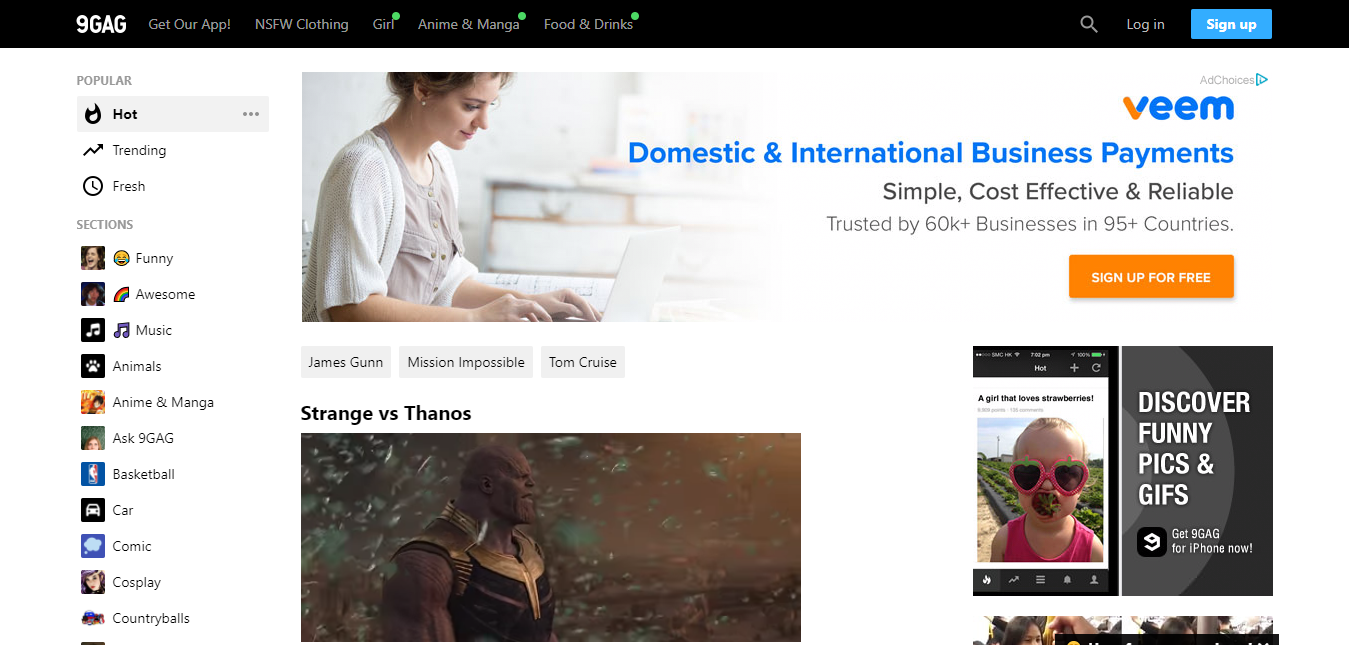Select the Tom Cruise tag
Viewport: 1349px width, 645px height.
pyautogui.click(x=583, y=362)
